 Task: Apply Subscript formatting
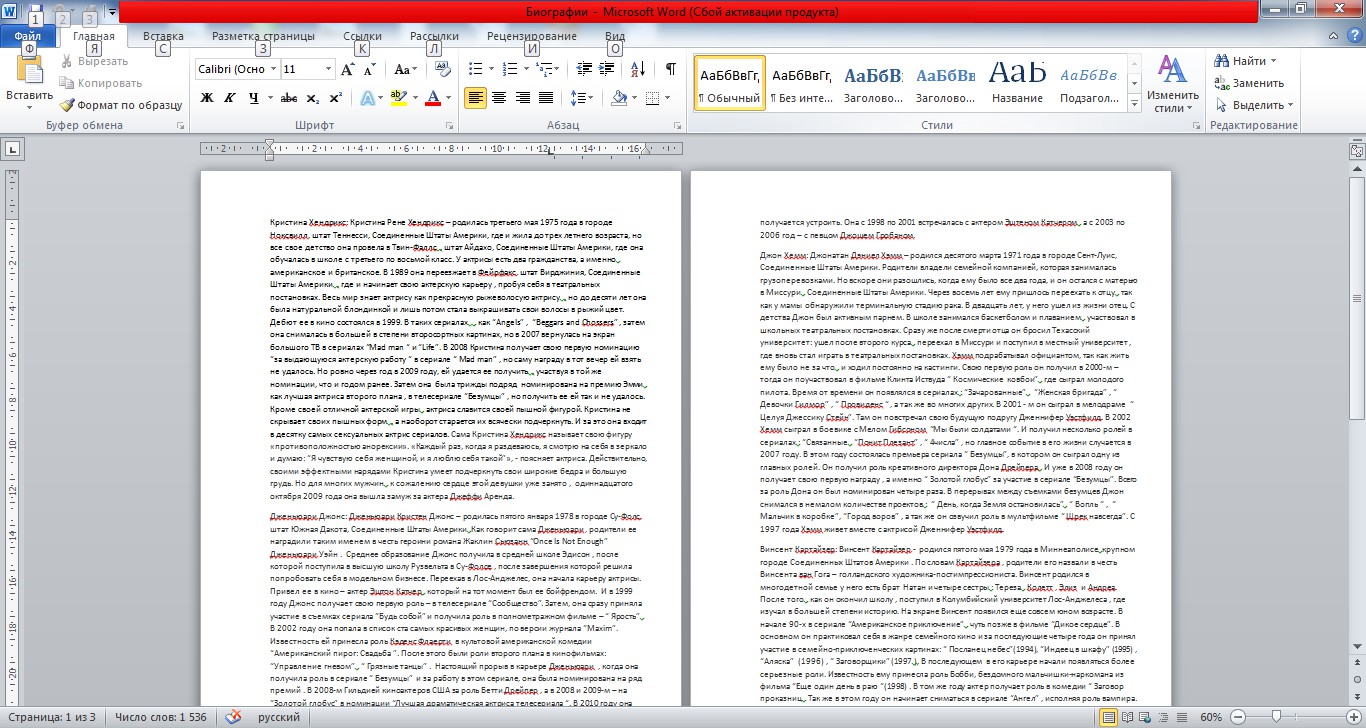(x=313, y=98)
